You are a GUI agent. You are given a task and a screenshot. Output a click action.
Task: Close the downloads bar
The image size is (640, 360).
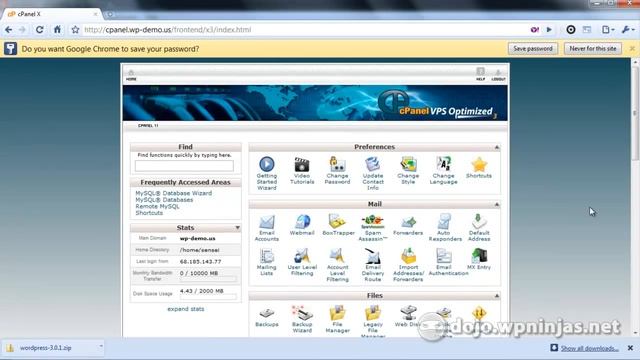click(x=630, y=348)
